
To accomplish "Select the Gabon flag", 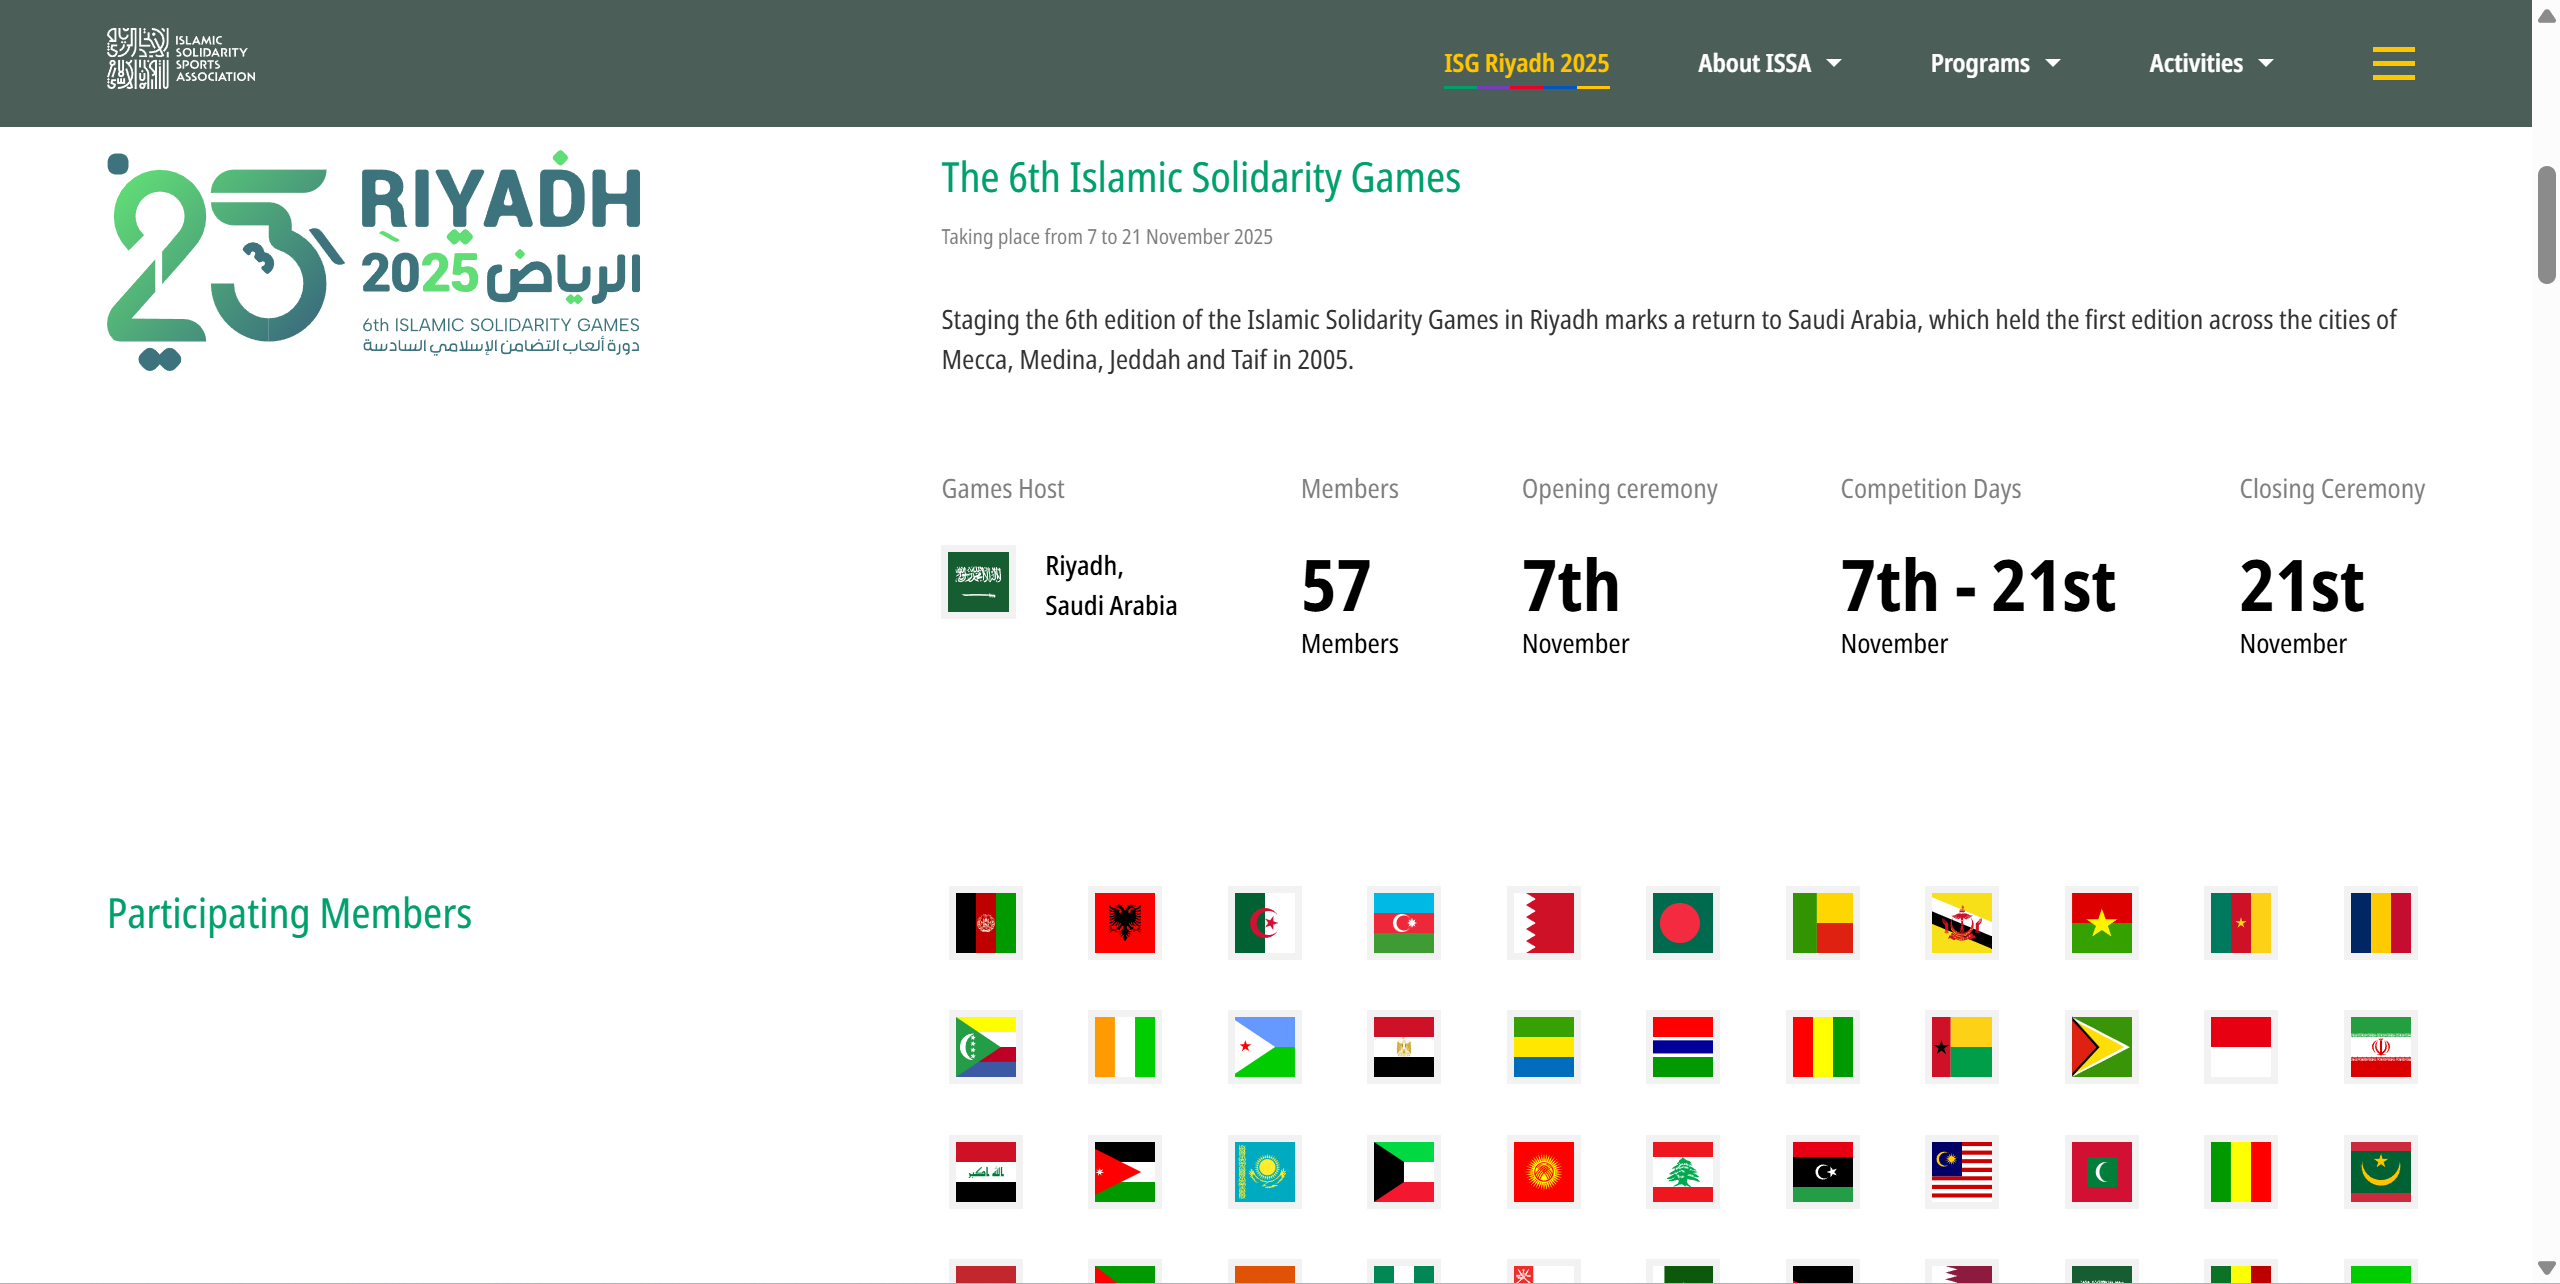I will tap(1543, 1046).
